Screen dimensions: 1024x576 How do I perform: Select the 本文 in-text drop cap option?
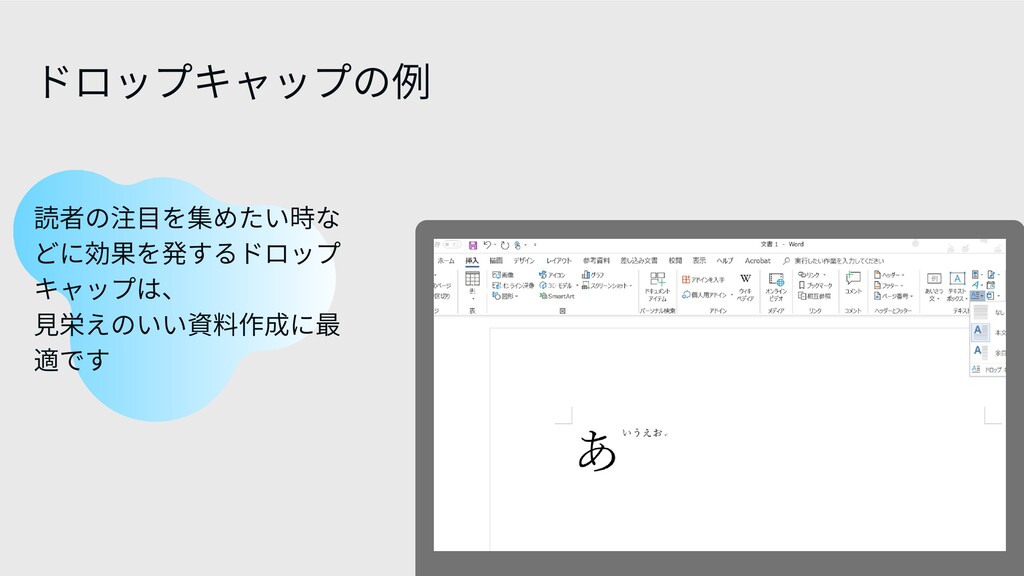[x=988, y=332]
